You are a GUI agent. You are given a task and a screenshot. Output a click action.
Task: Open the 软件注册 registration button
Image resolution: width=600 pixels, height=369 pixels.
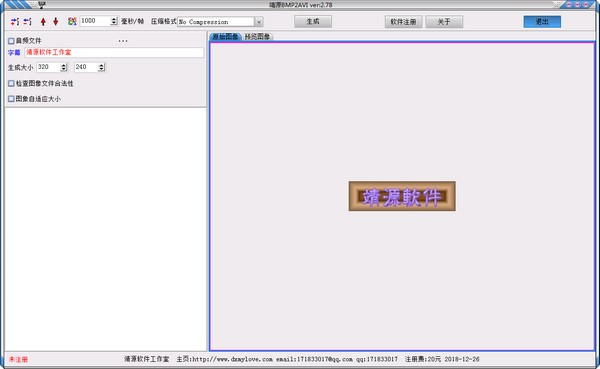(x=403, y=22)
